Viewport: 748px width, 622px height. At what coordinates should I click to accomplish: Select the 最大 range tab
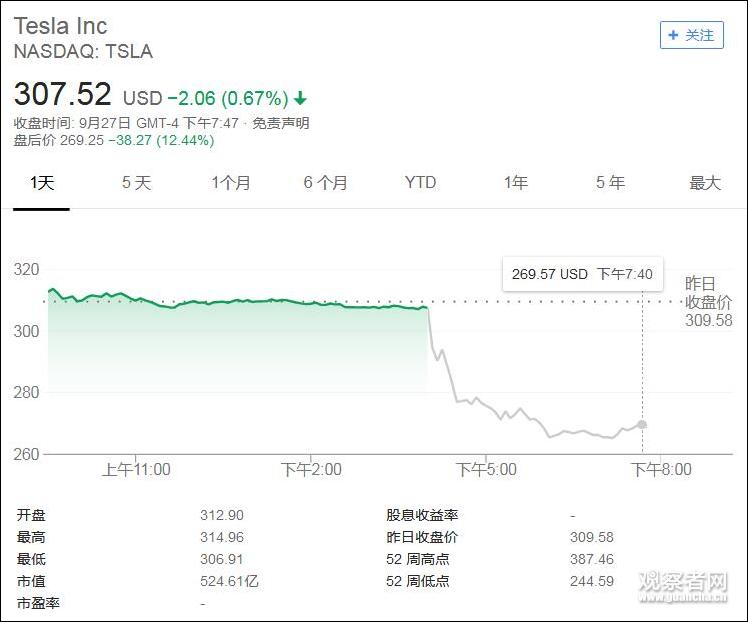[x=704, y=183]
